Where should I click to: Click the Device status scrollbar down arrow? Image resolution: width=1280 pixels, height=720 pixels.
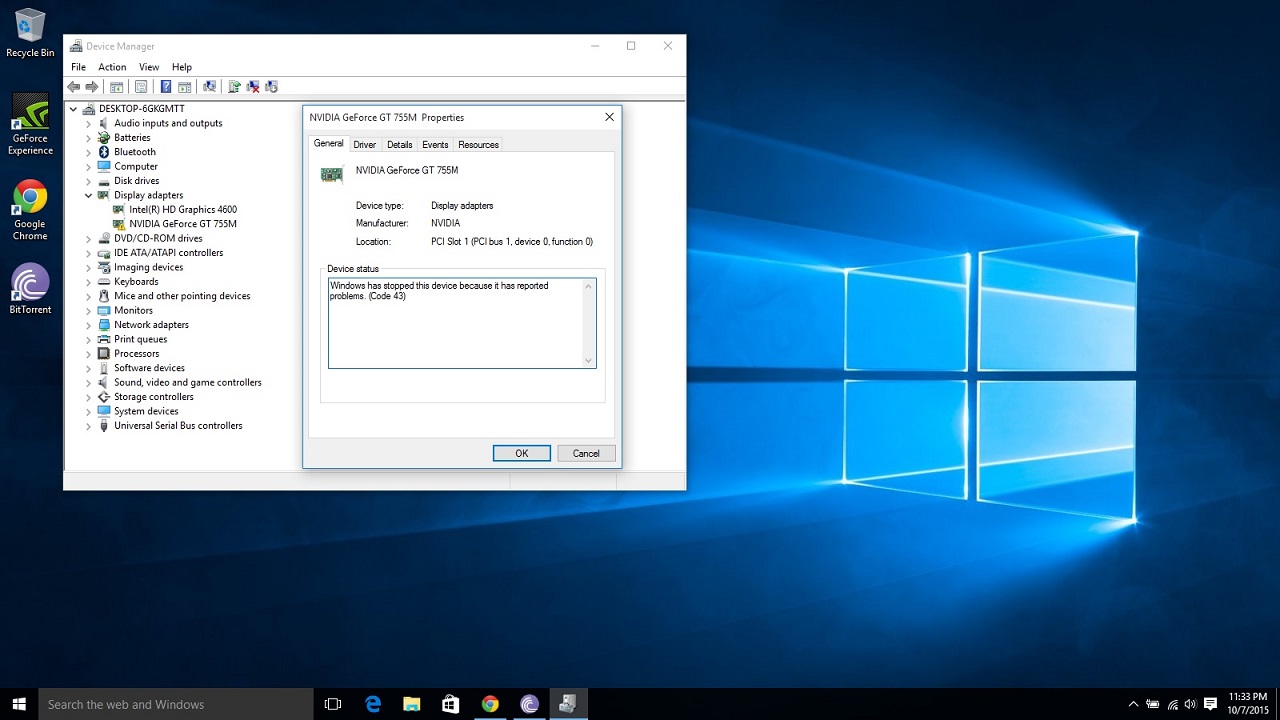point(588,360)
